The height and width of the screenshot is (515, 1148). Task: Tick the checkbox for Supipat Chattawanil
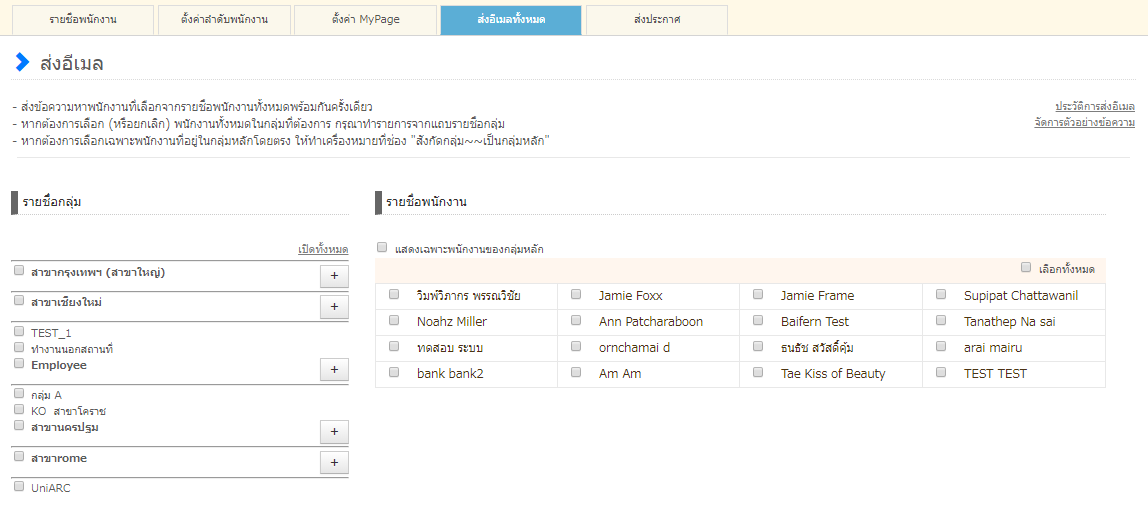(x=941, y=295)
